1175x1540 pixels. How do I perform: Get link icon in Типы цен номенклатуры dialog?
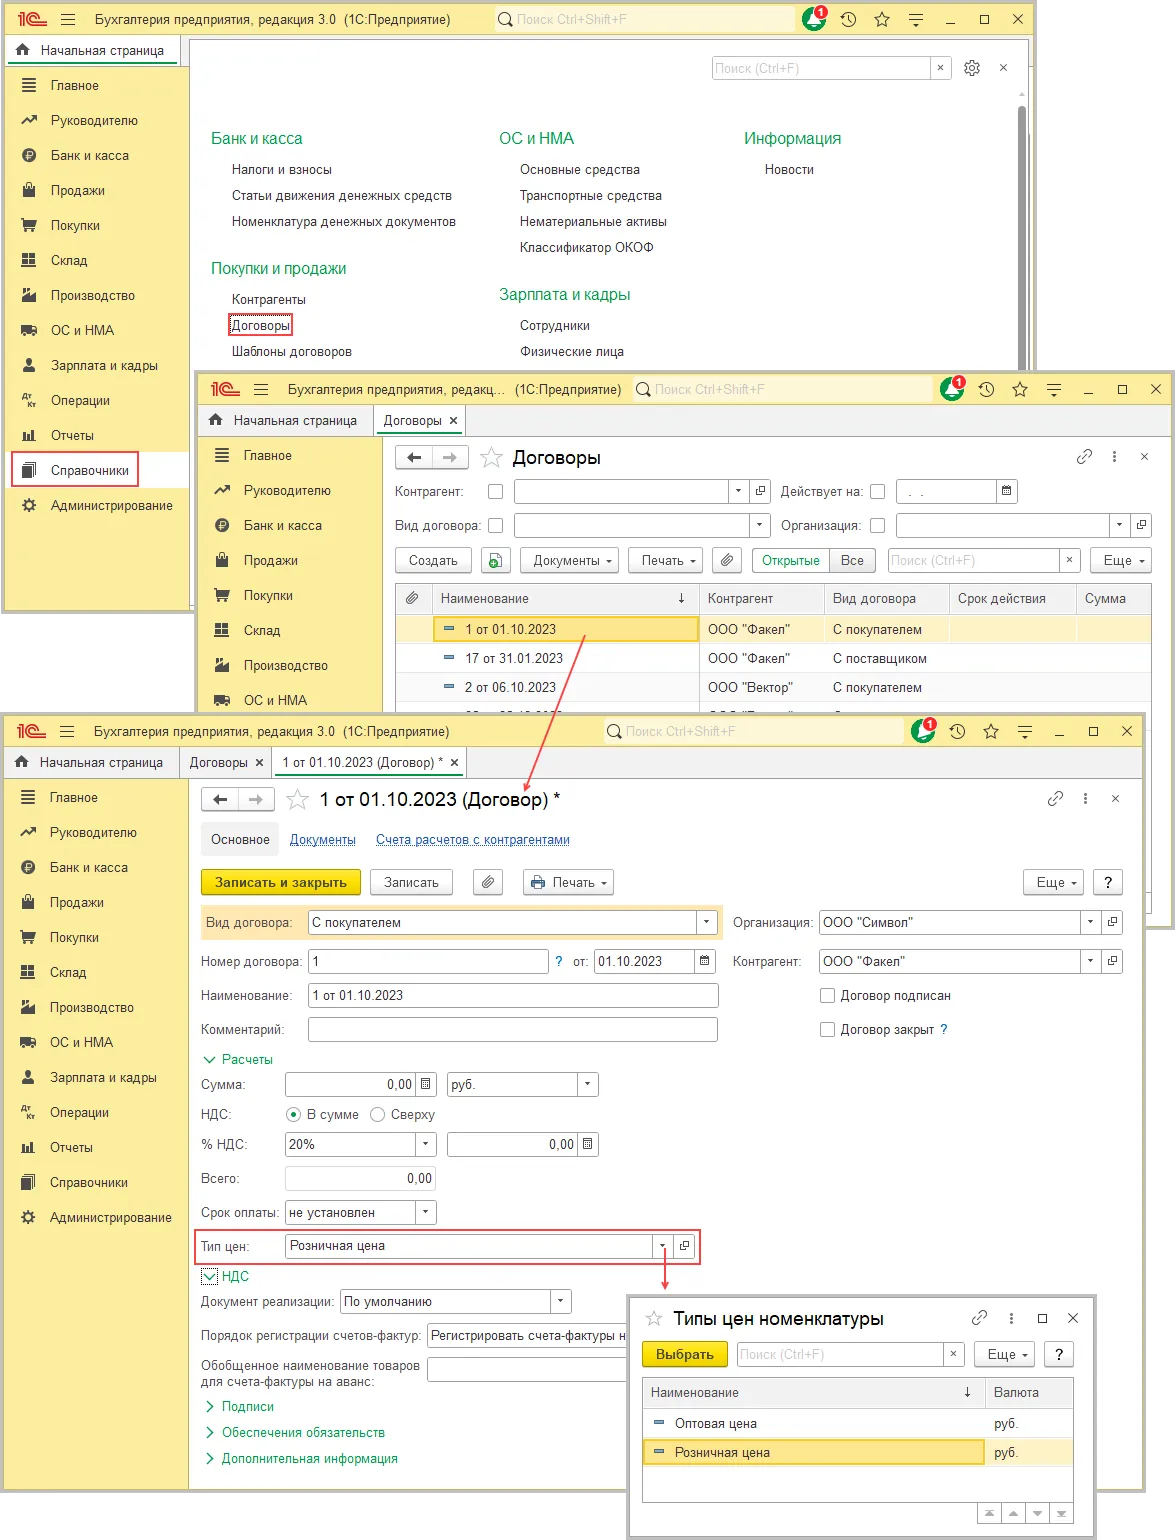point(979,1318)
